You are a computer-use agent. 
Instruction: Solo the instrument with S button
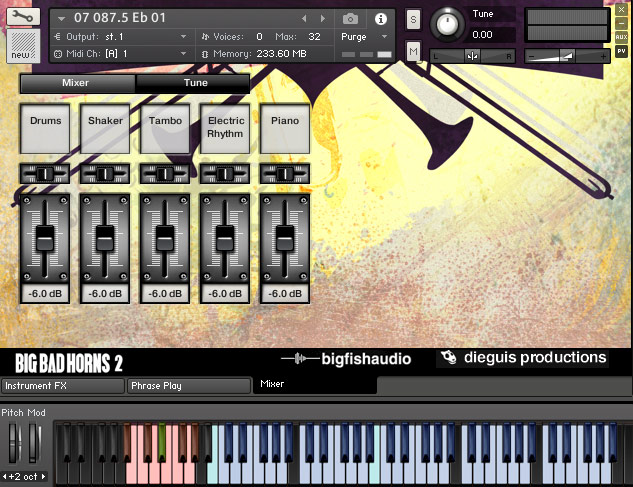pyautogui.click(x=413, y=19)
